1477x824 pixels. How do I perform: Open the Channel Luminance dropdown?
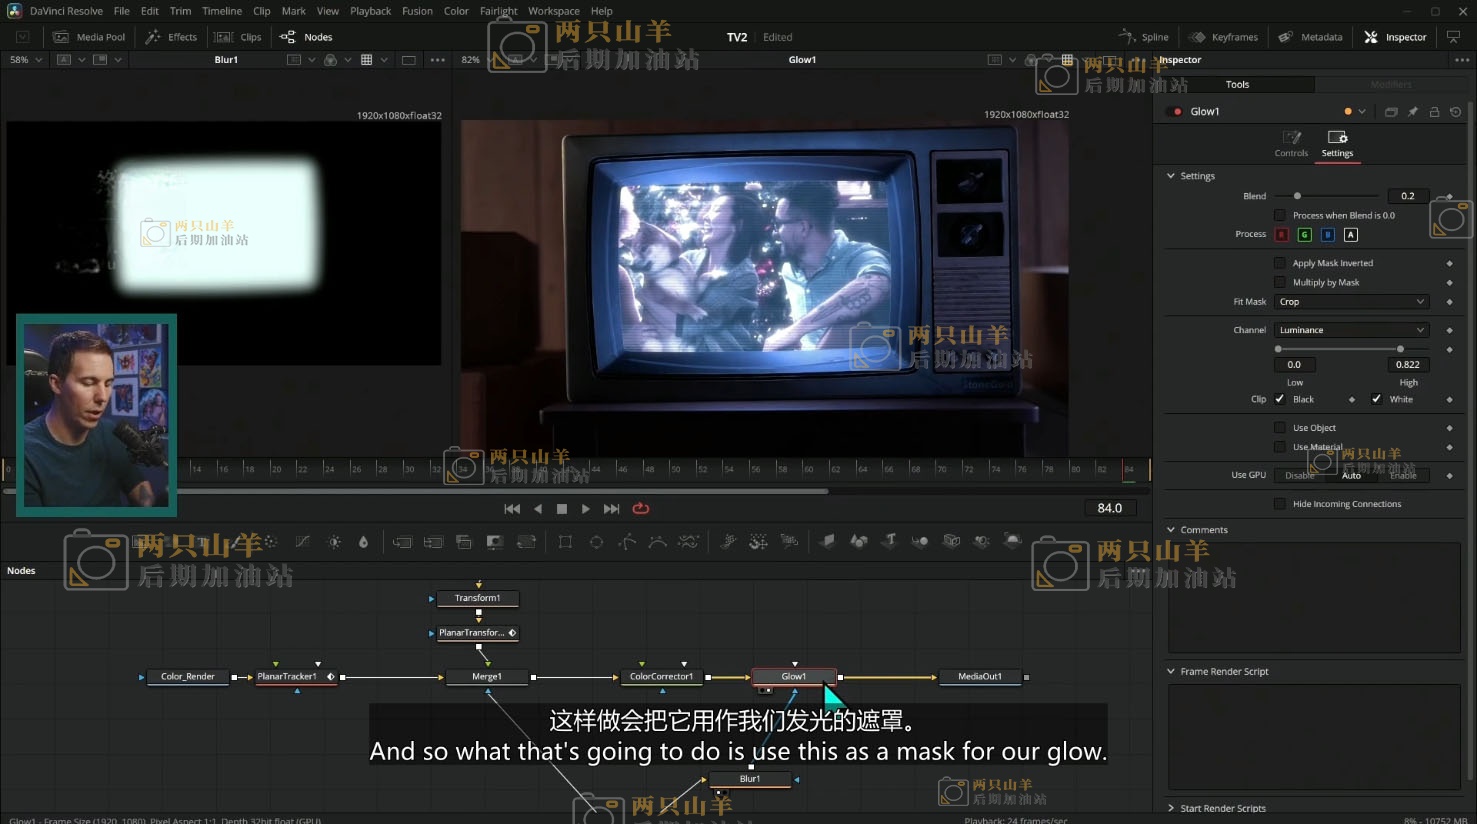[1351, 330]
